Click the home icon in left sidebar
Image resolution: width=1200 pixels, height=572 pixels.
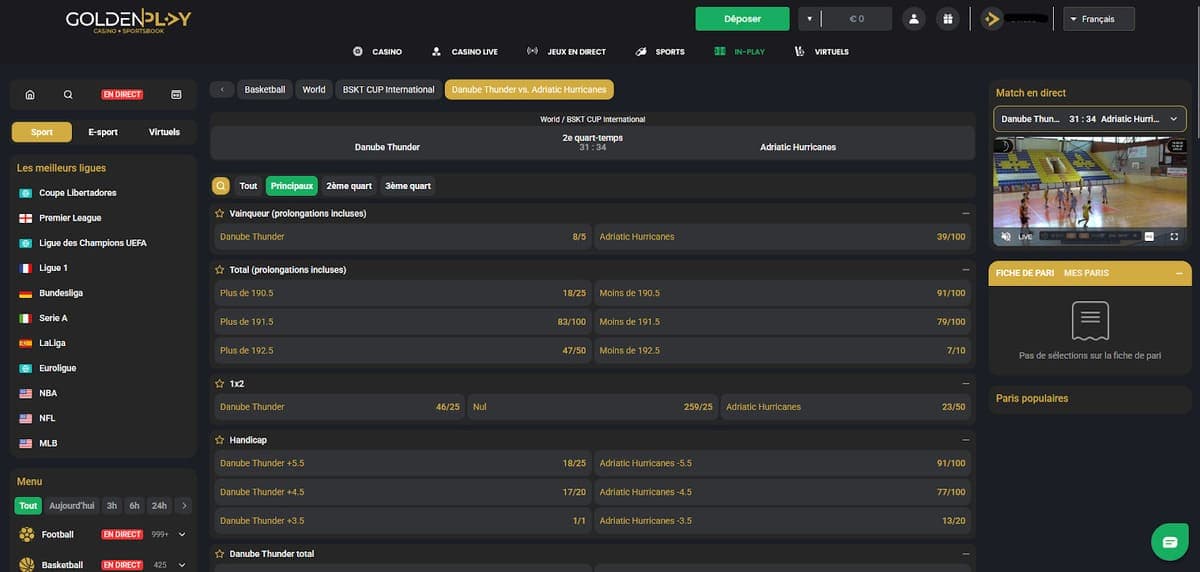tap(30, 95)
